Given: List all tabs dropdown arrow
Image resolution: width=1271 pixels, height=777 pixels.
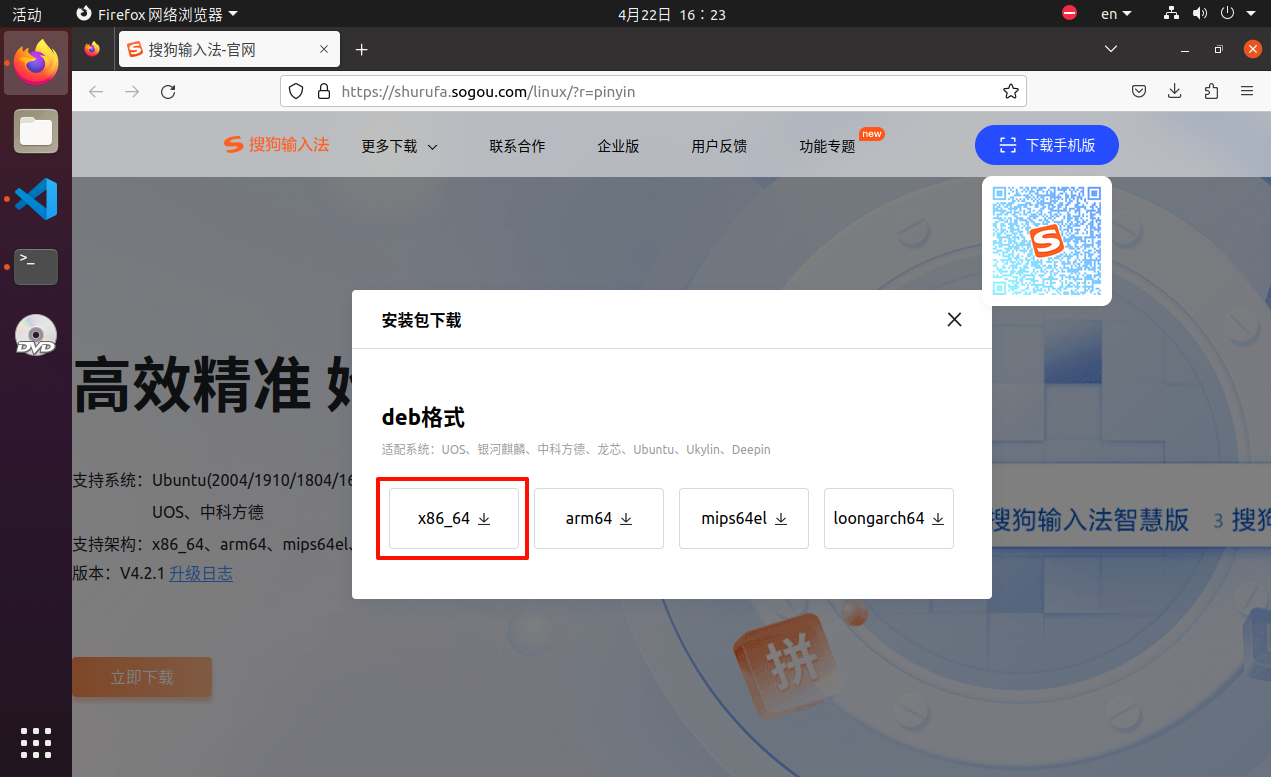Looking at the screenshot, I should click(x=1111, y=49).
